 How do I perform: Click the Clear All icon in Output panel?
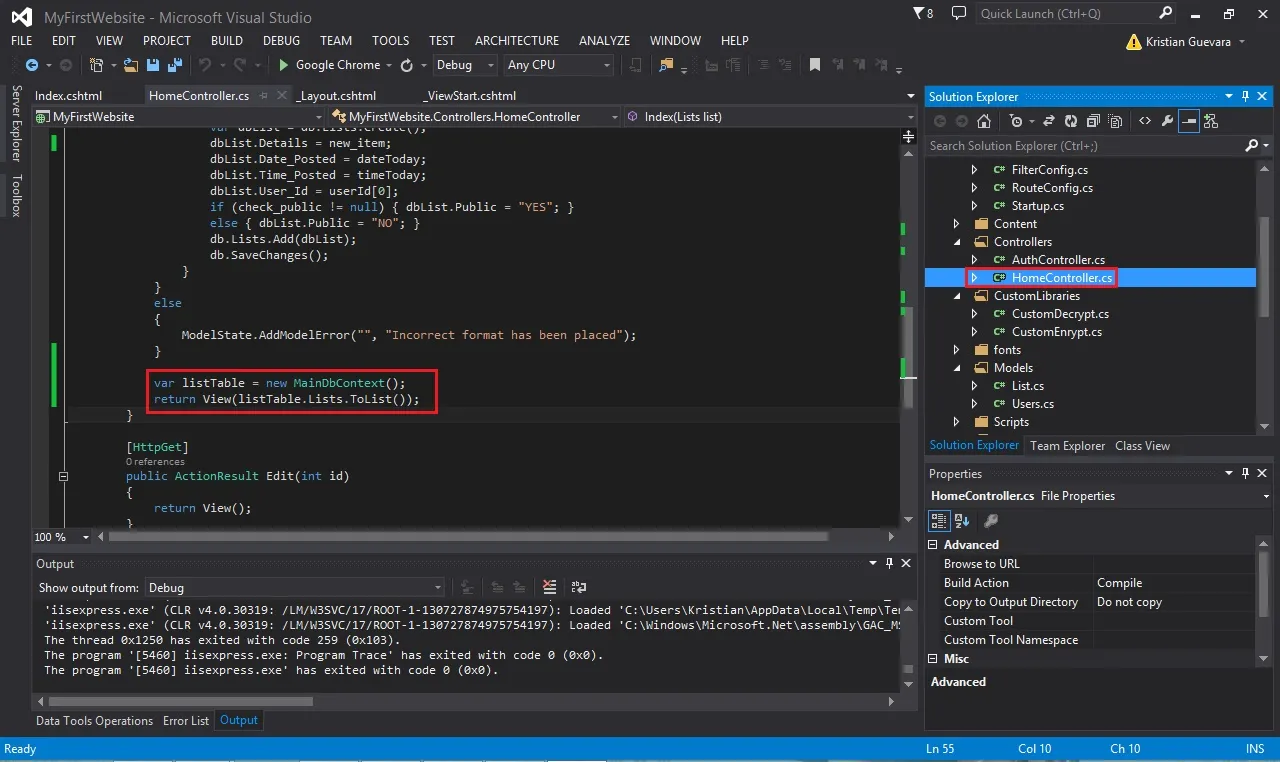pyautogui.click(x=549, y=587)
